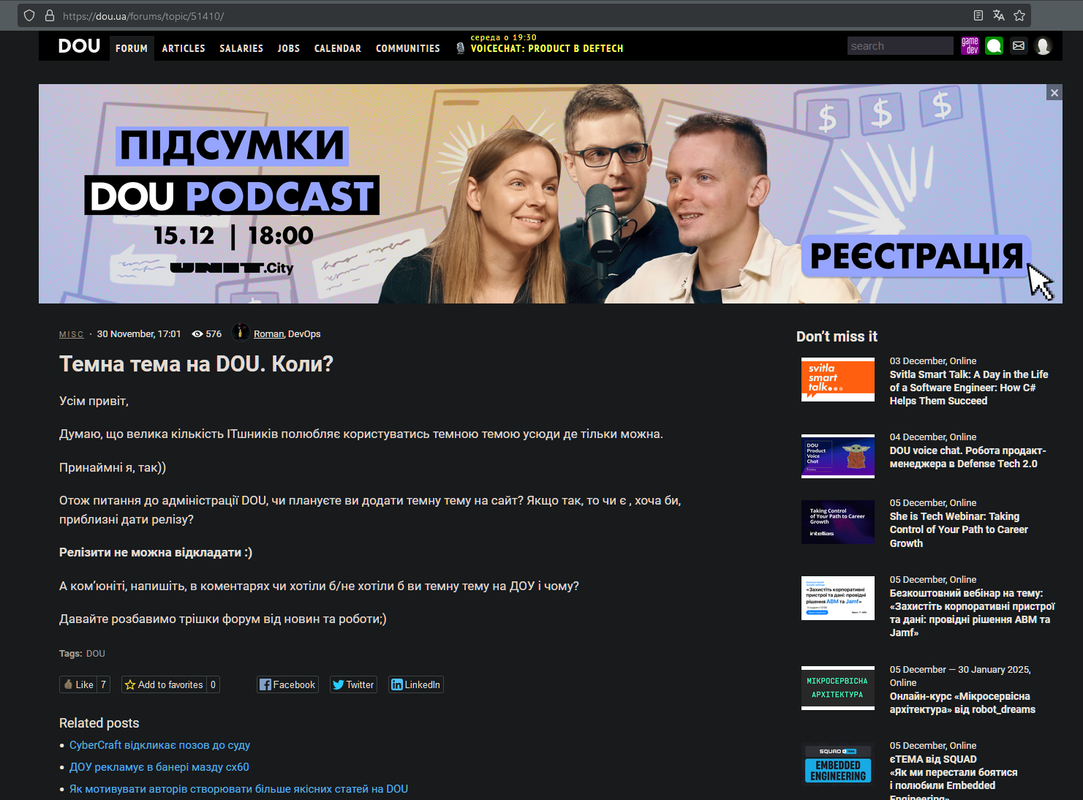Click the Svitla smart talk thumbnail
The image size is (1083, 800).
click(x=838, y=379)
